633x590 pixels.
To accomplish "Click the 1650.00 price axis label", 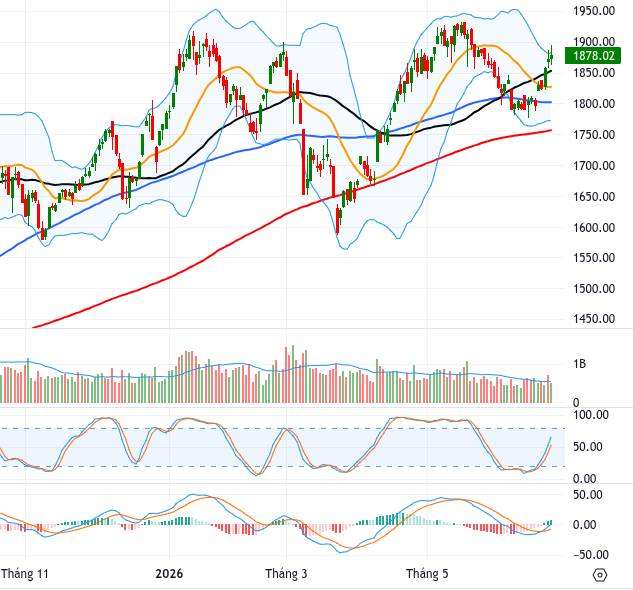I will 594,197.
